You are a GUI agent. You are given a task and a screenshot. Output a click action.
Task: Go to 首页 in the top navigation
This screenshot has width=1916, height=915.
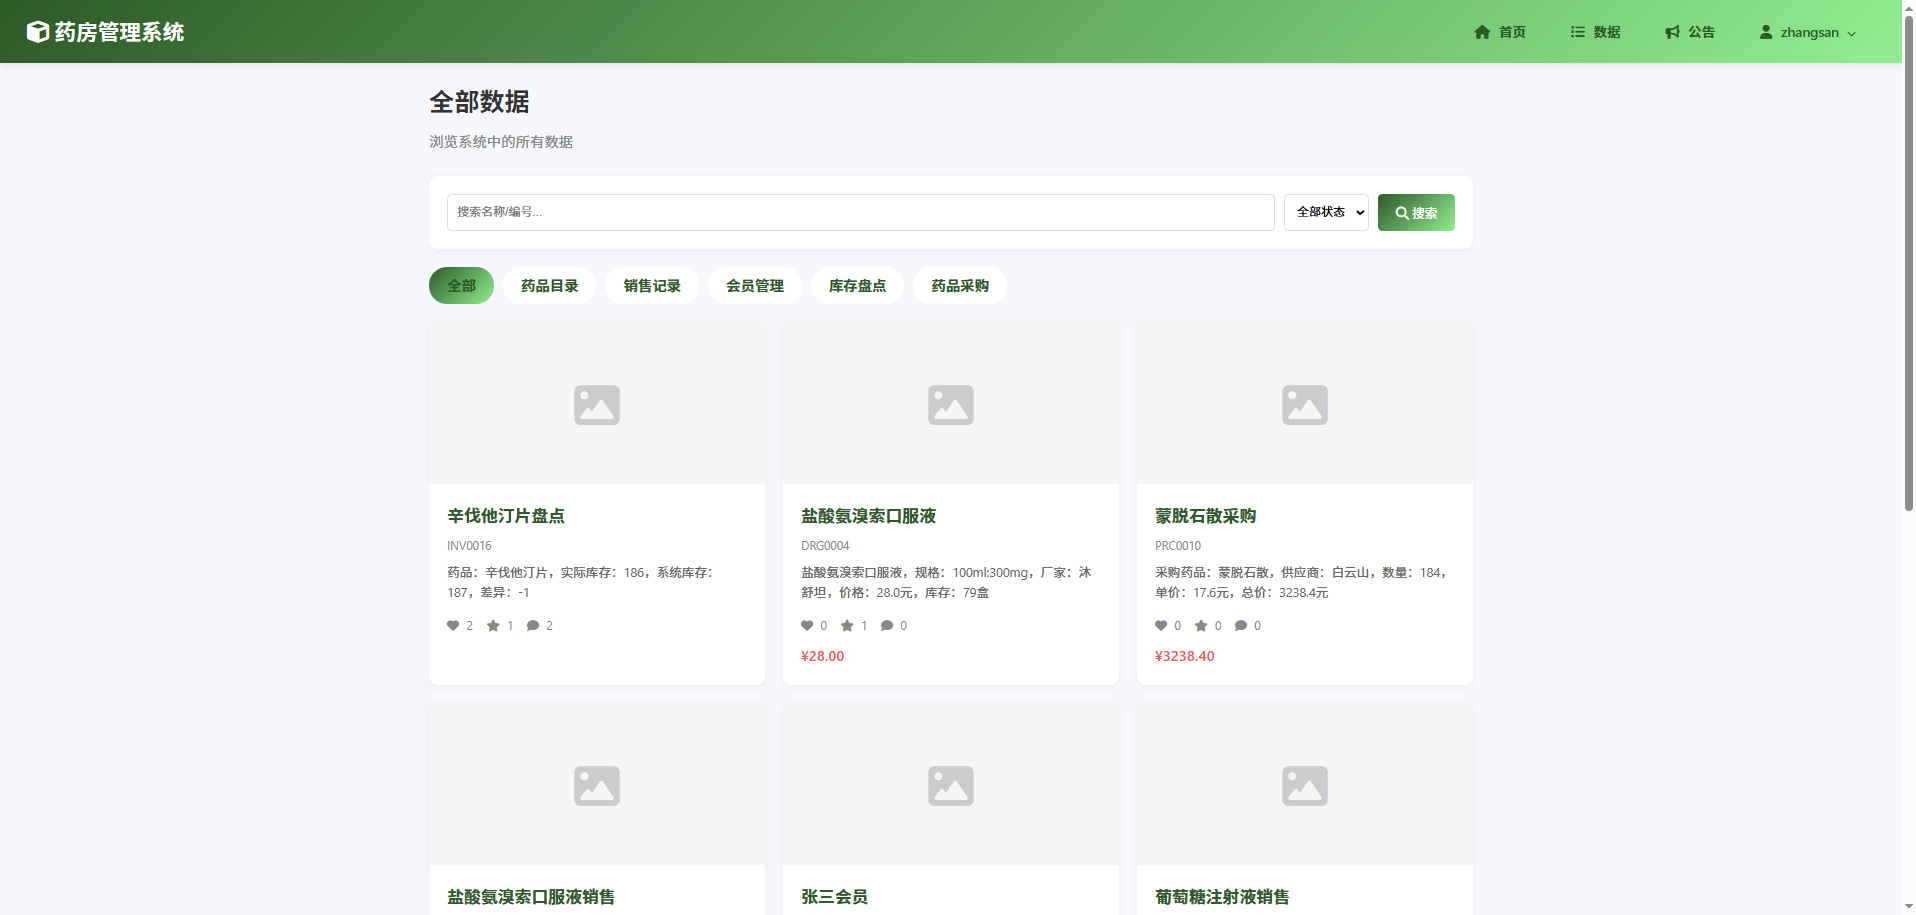(1500, 32)
